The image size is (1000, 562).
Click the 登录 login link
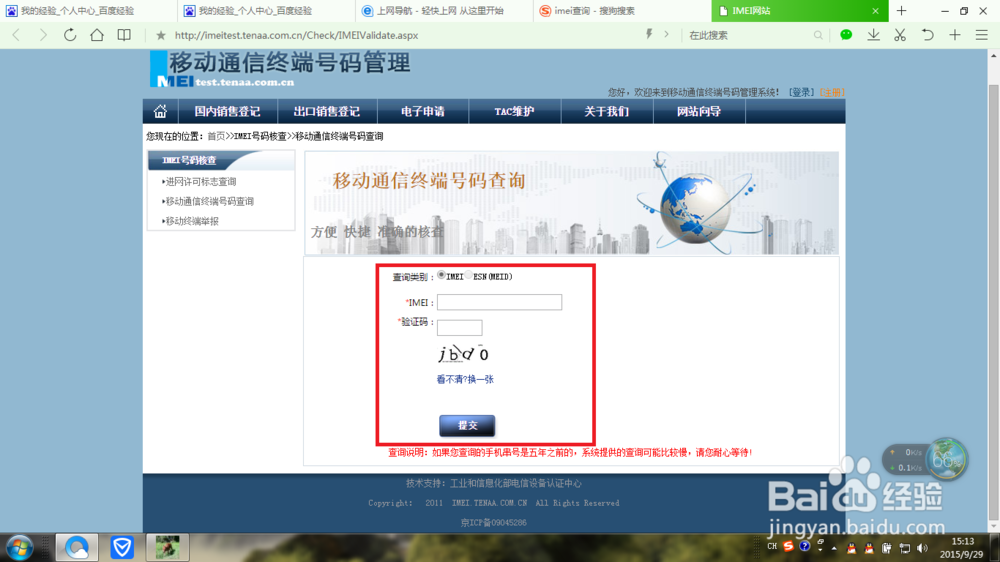(x=802, y=92)
